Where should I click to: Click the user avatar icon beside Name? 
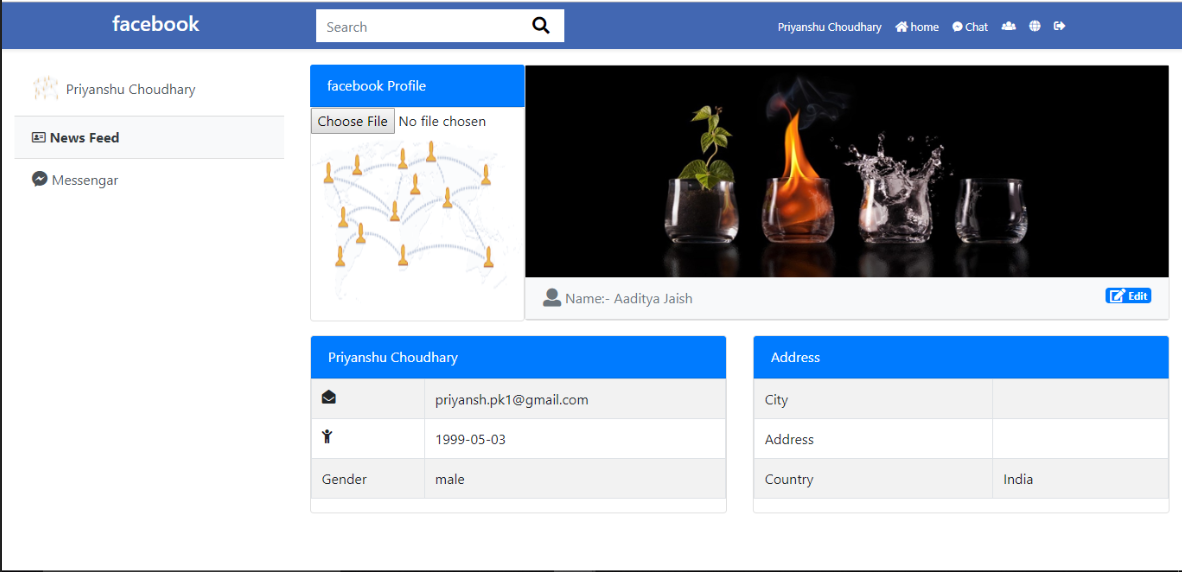click(x=551, y=297)
